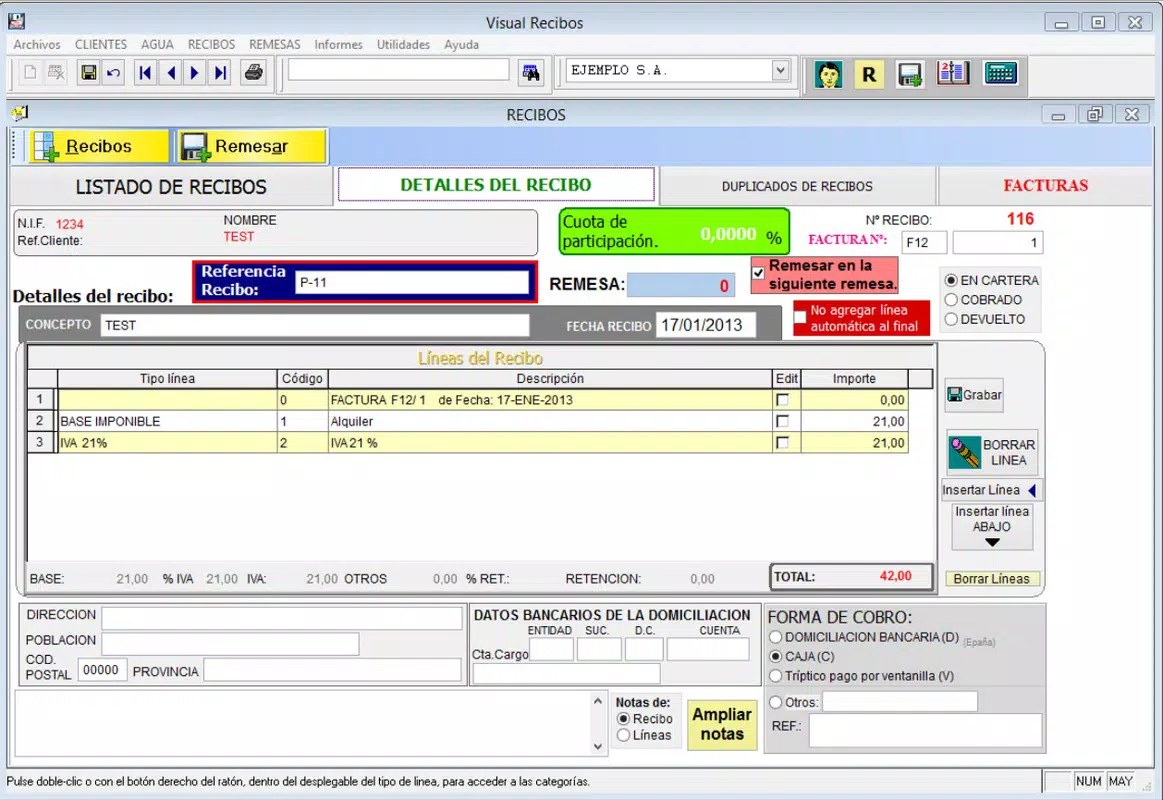
Task: Open the Informes menu
Action: pyautogui.click(x=338, y=44)
